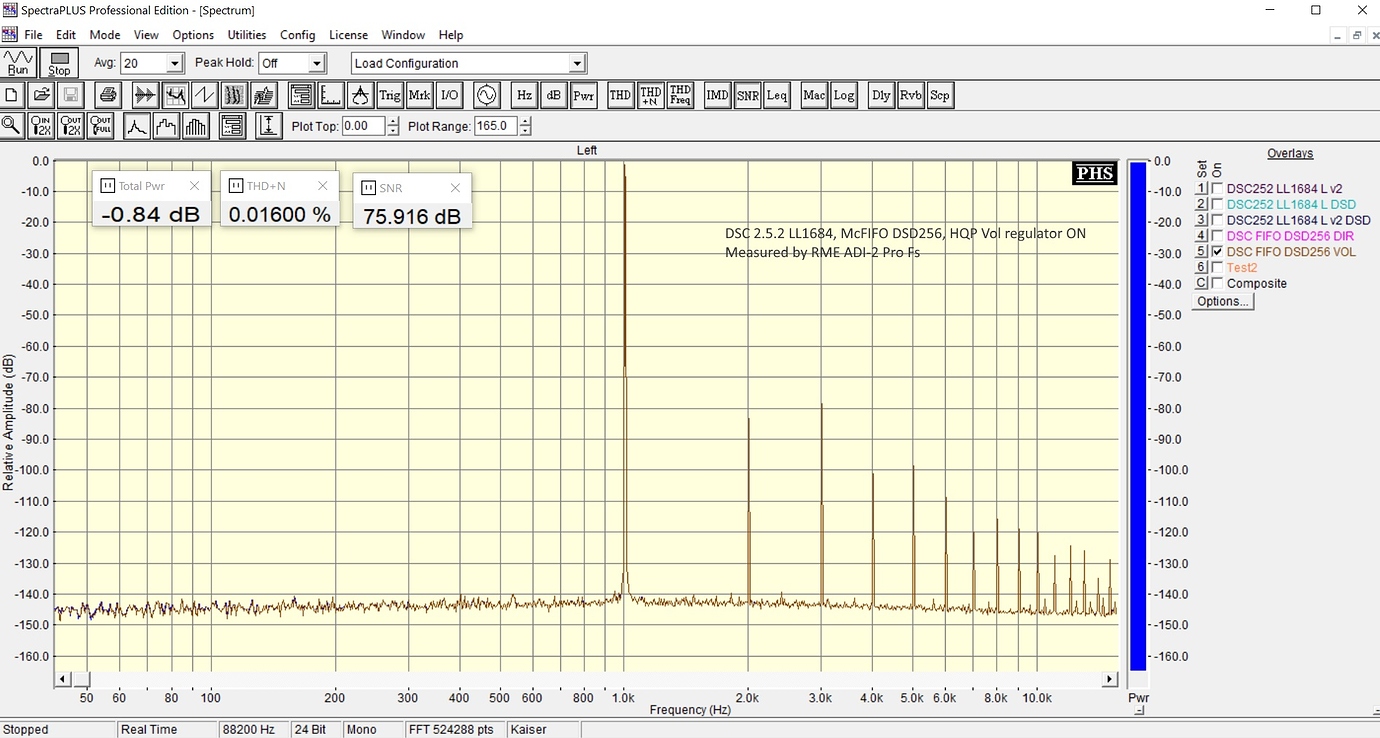Toggle the Composite overlay checkbox
The height and width of the screenshot is (738, 1380).
tap(1217, 284)
